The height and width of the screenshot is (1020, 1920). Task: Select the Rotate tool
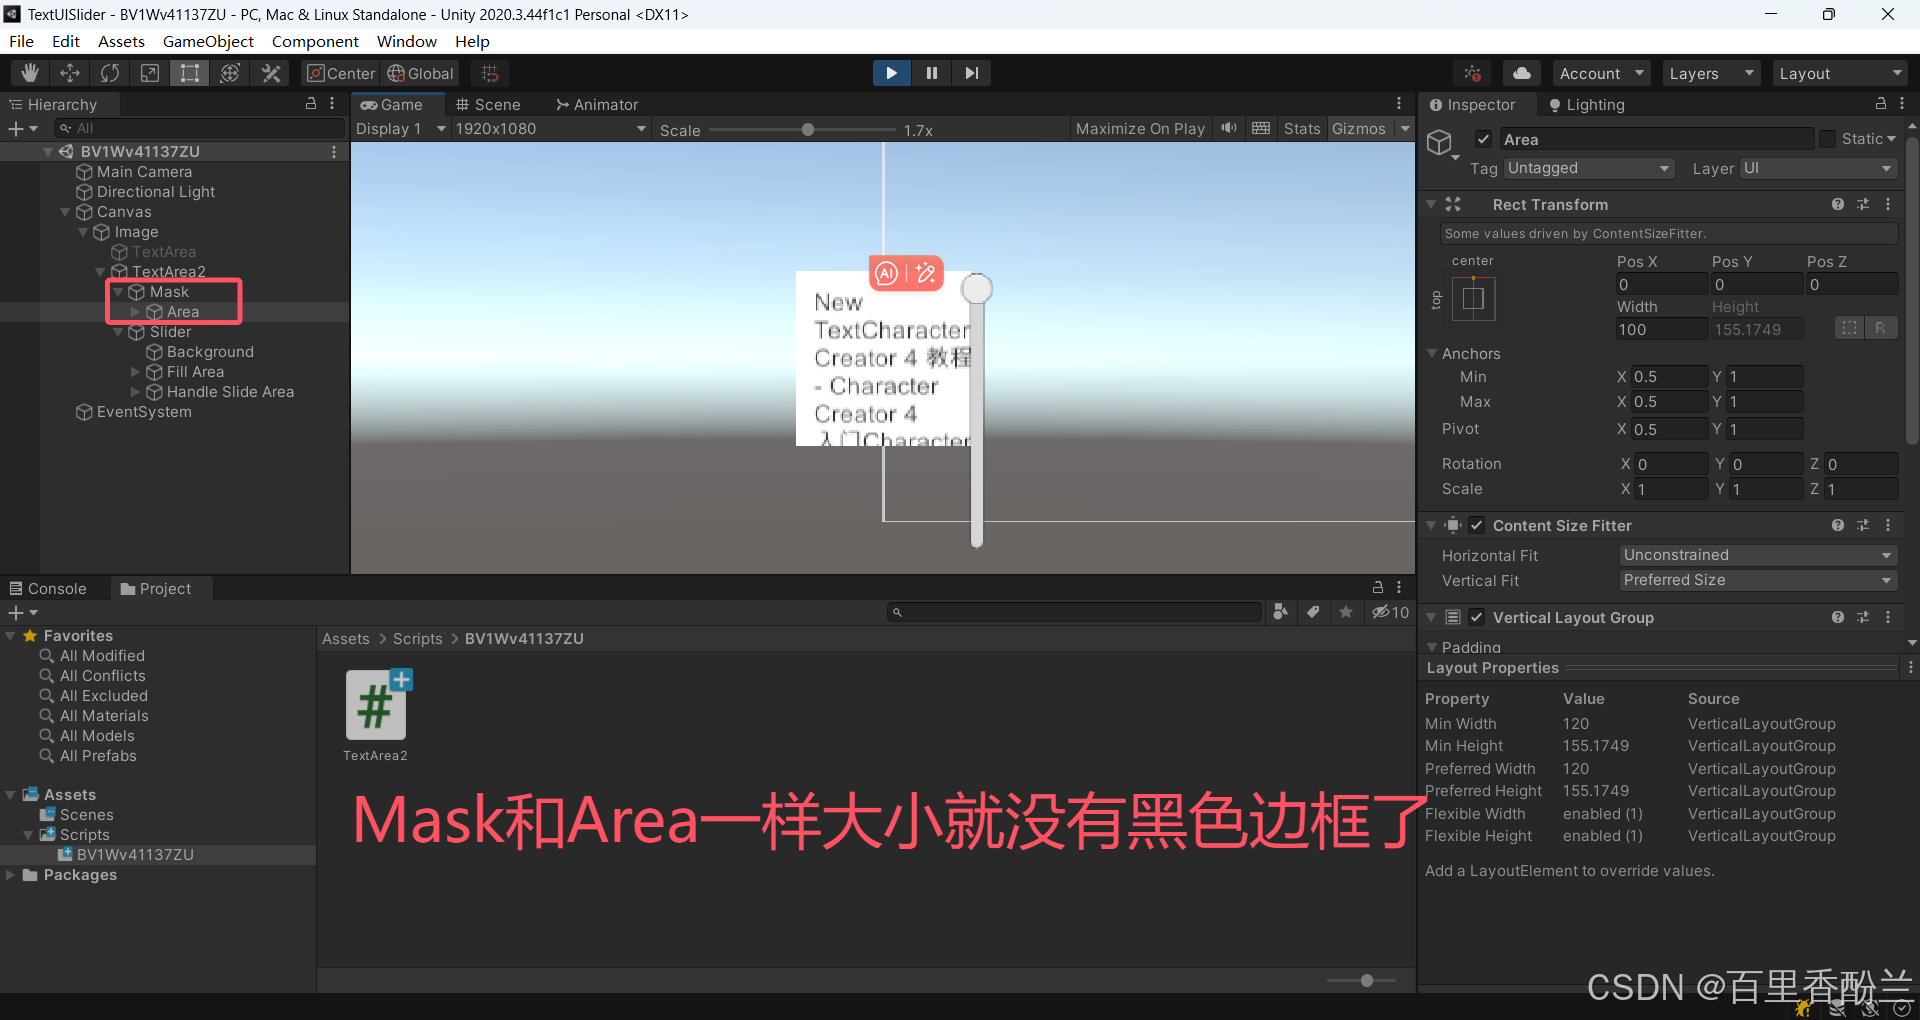[x=110, y=73]
